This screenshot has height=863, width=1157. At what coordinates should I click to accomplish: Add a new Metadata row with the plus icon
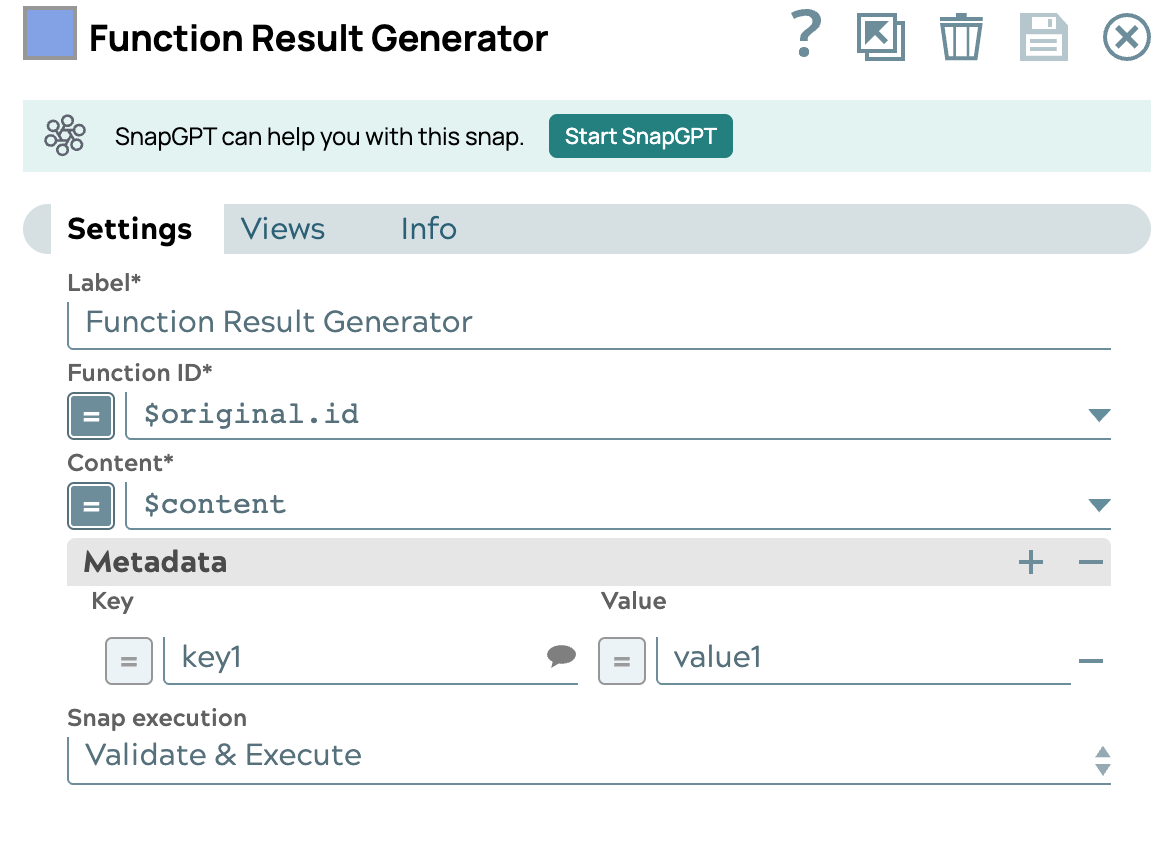coord(1030,562)
